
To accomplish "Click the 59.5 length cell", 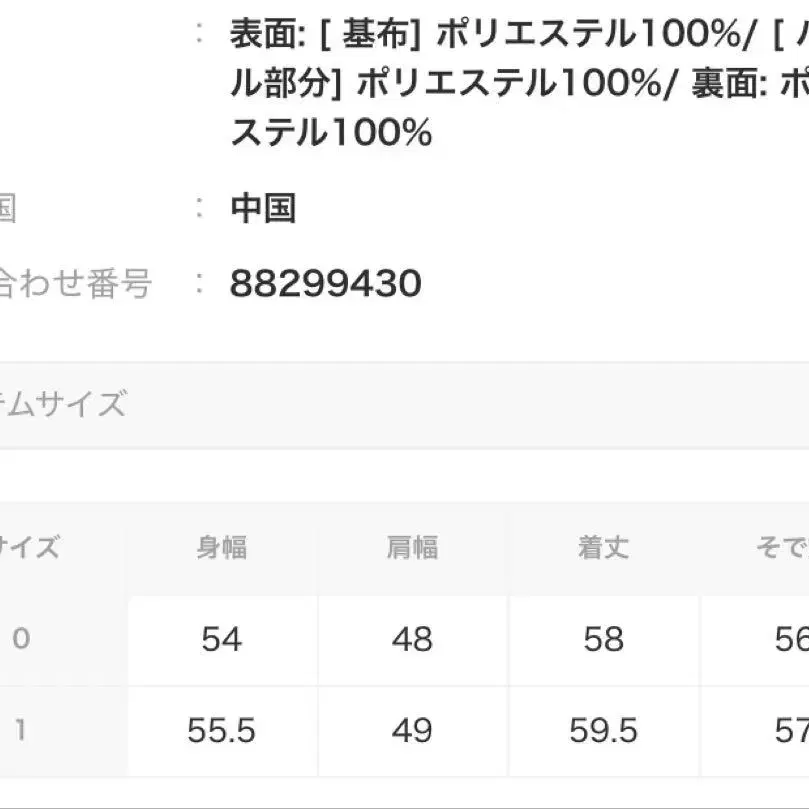I will [x=603, y=731].
